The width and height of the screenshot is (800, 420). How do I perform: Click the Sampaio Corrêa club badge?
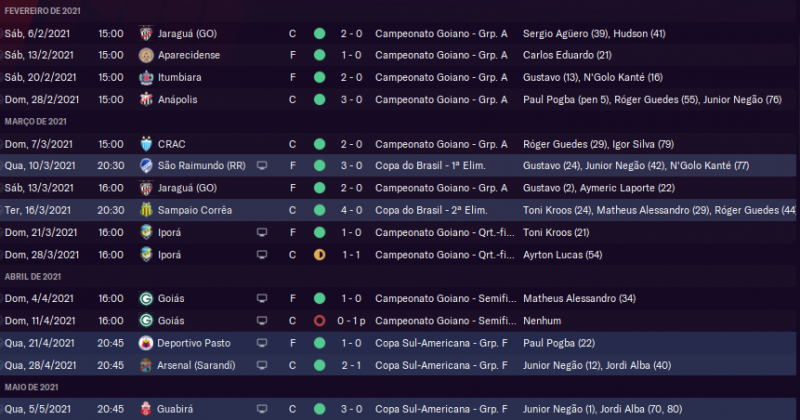(147, 210)
